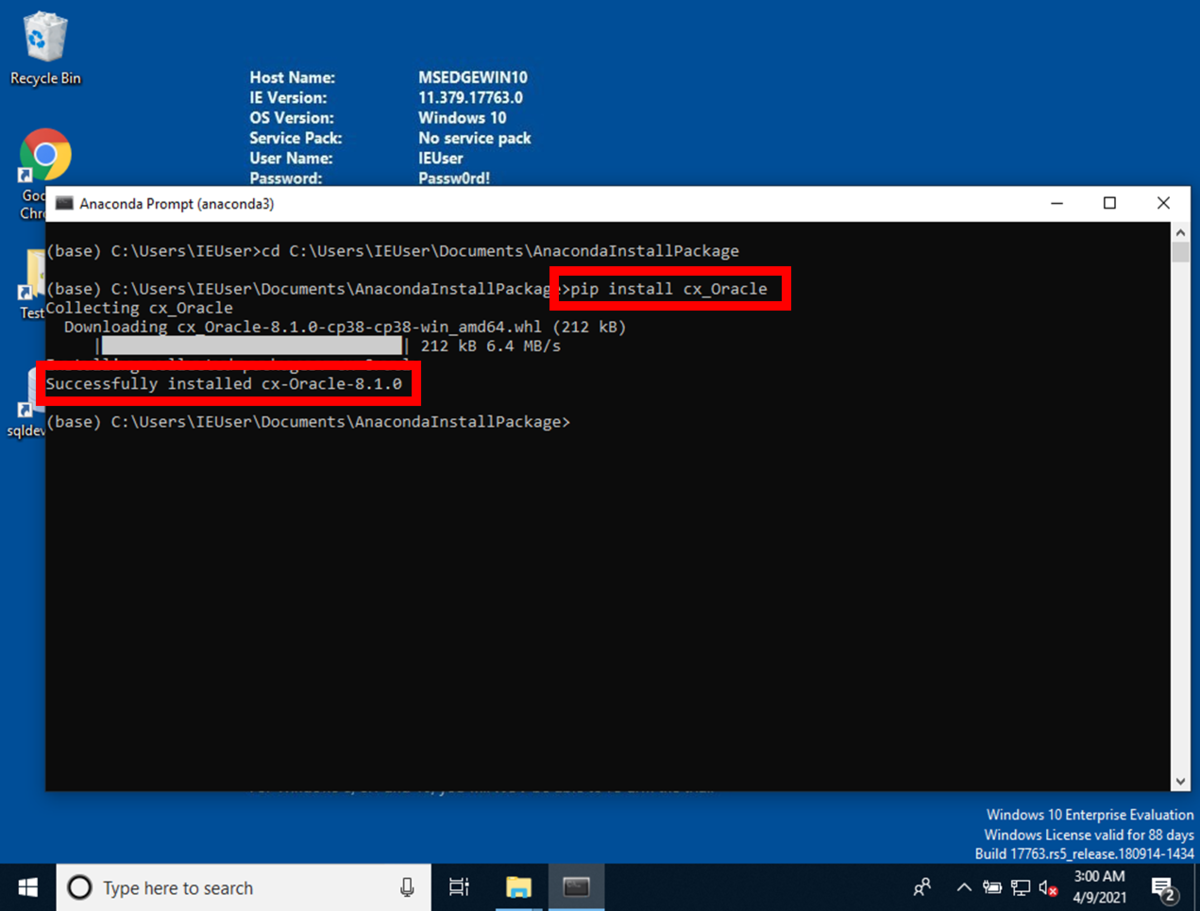The height and width of the screenshot is (911, 1200).
Task: Click the download progress bar in the prompt
Action: [251, 346]
